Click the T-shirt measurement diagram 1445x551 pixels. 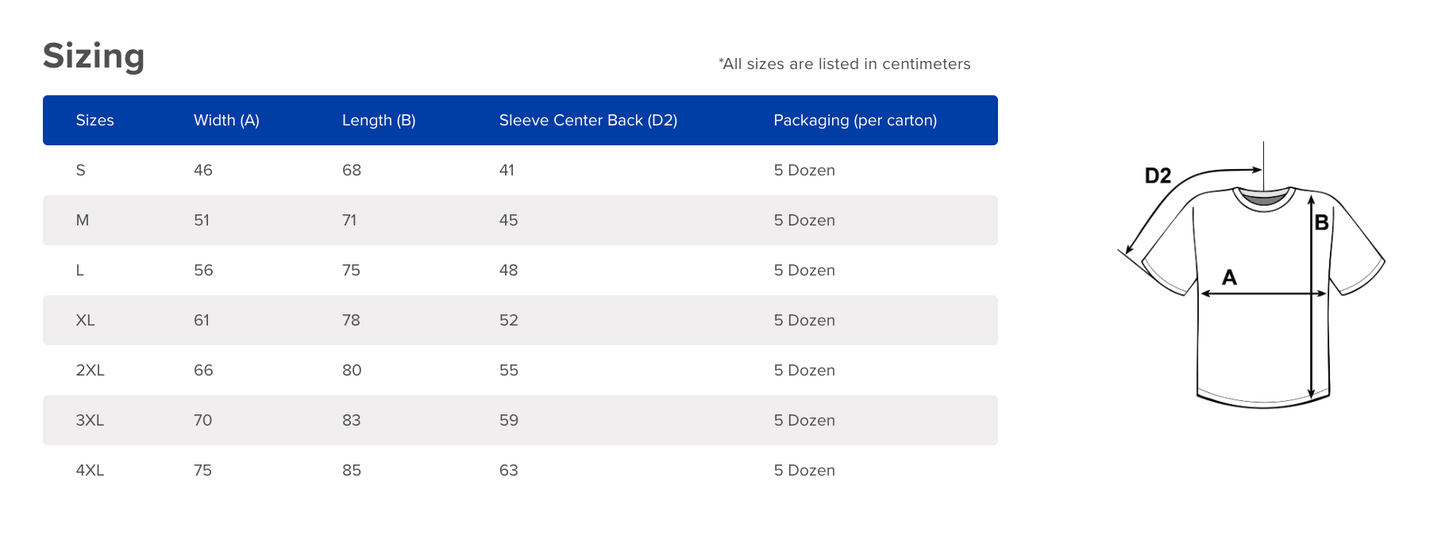[1251, 276]
